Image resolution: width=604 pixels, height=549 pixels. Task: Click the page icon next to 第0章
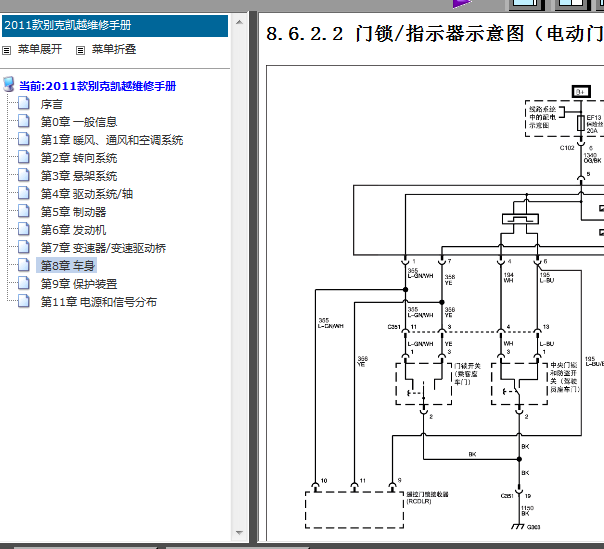(24, 121)
